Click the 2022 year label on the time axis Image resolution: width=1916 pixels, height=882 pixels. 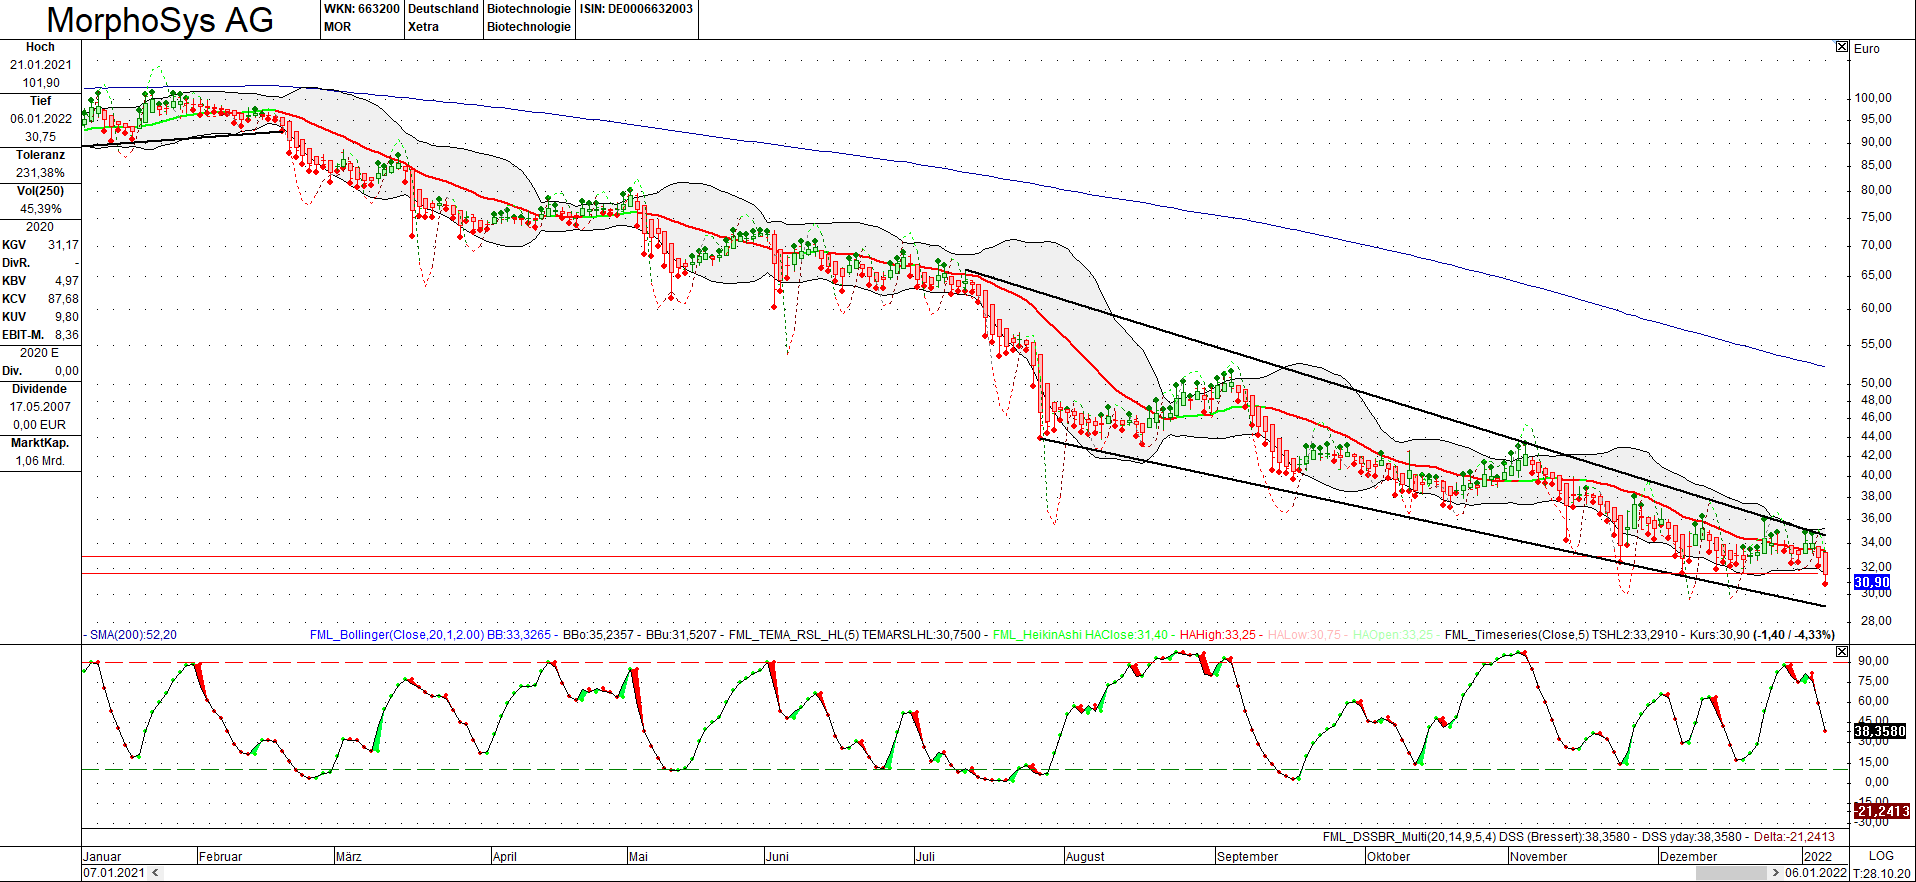click(x=1818, y=857)
